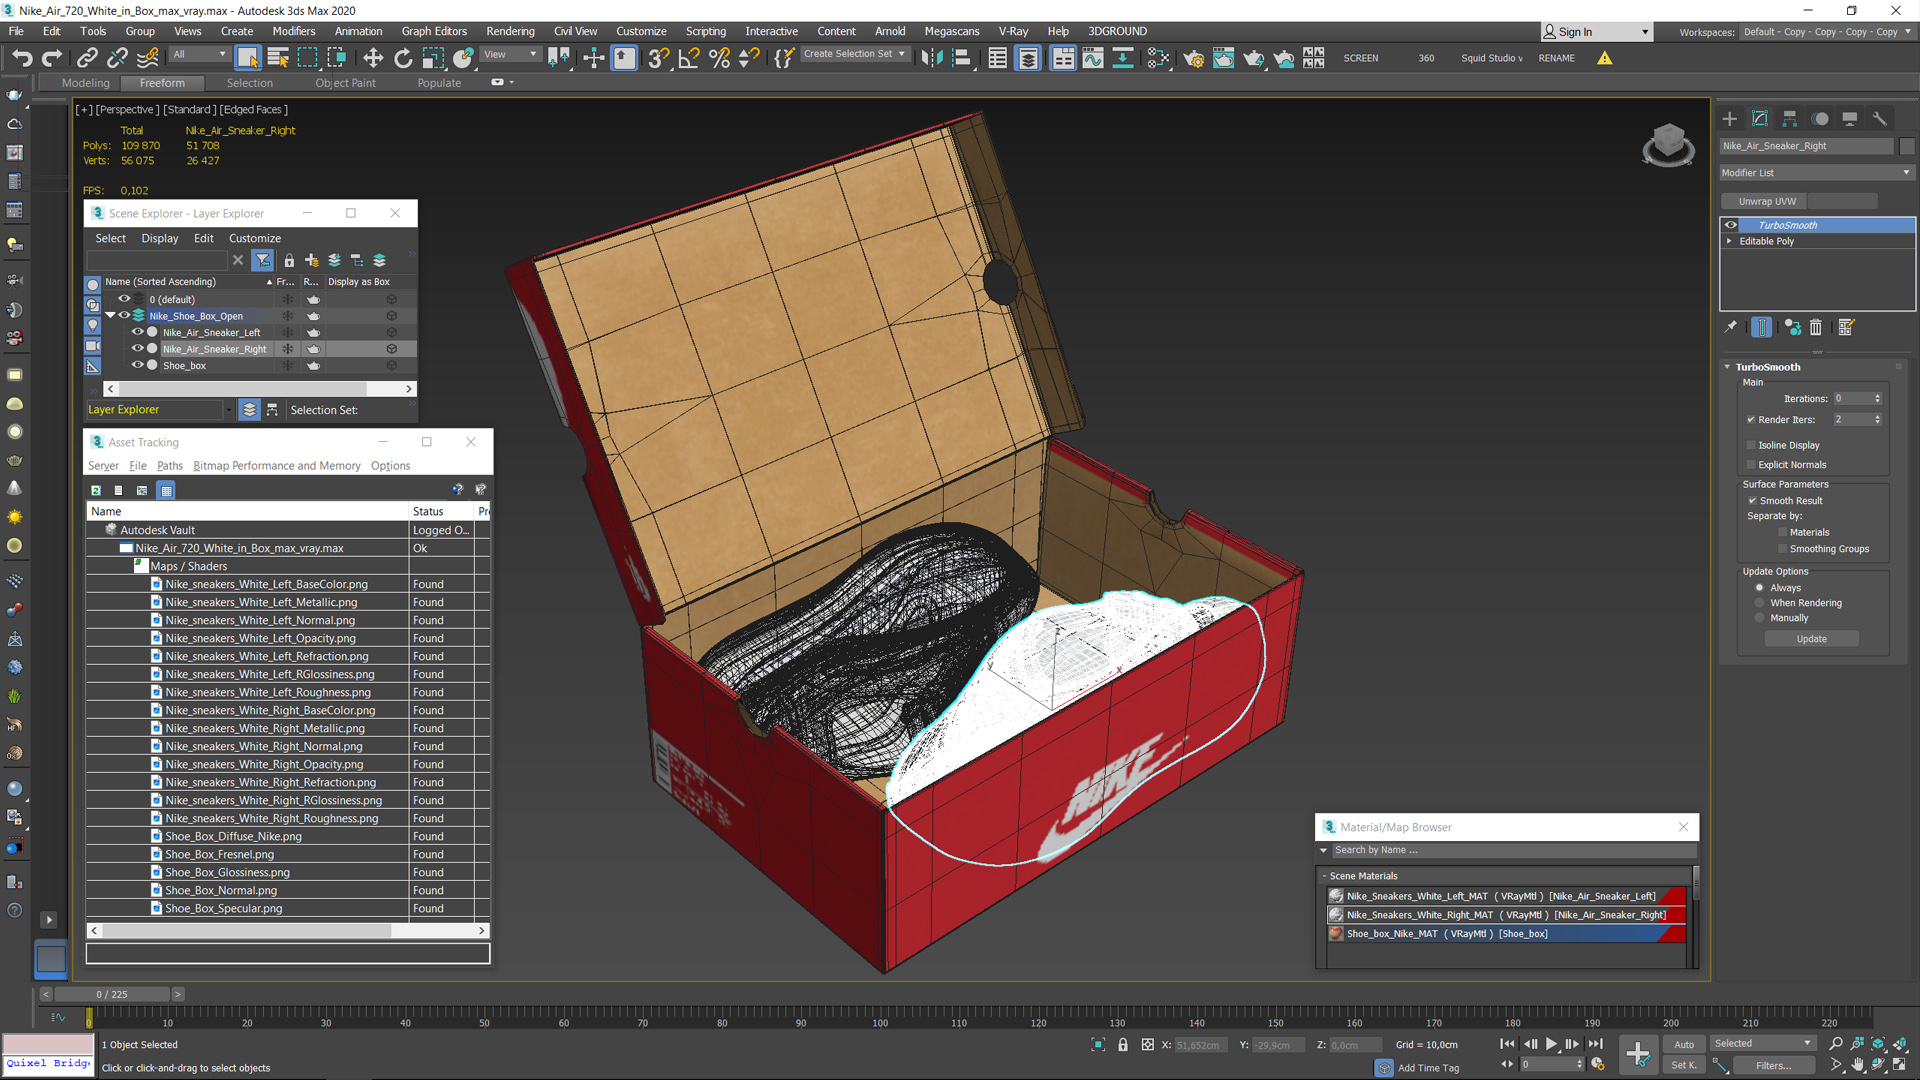Enable the Isoline Display checkbox
Image resolution: width=1920 pixels, height=1080 pixels.
1751,445
